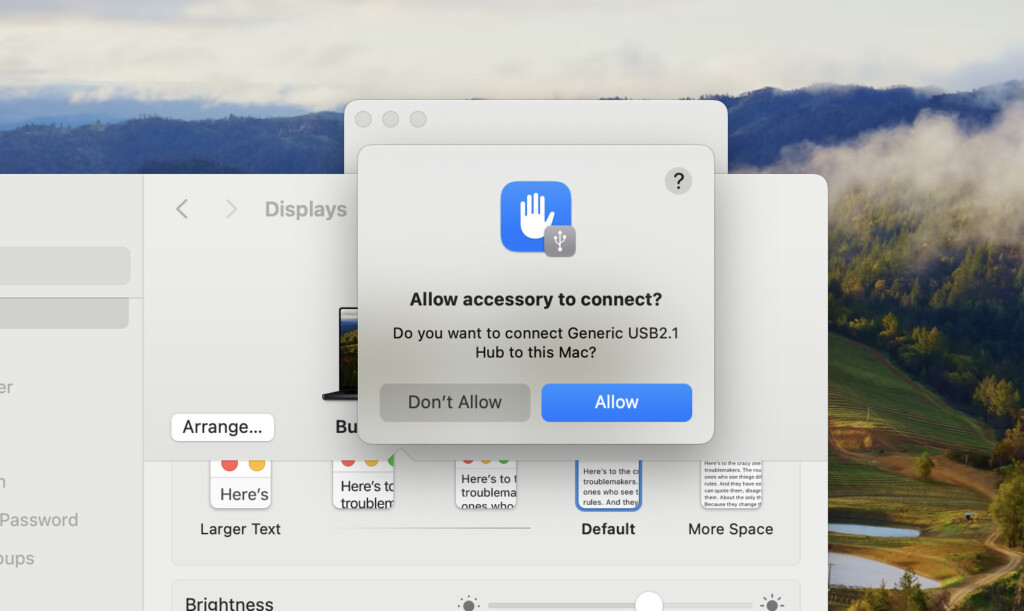The image size is (1024, 611).
Task: Go forward with the right chevron
Action: tap(231, 209)
